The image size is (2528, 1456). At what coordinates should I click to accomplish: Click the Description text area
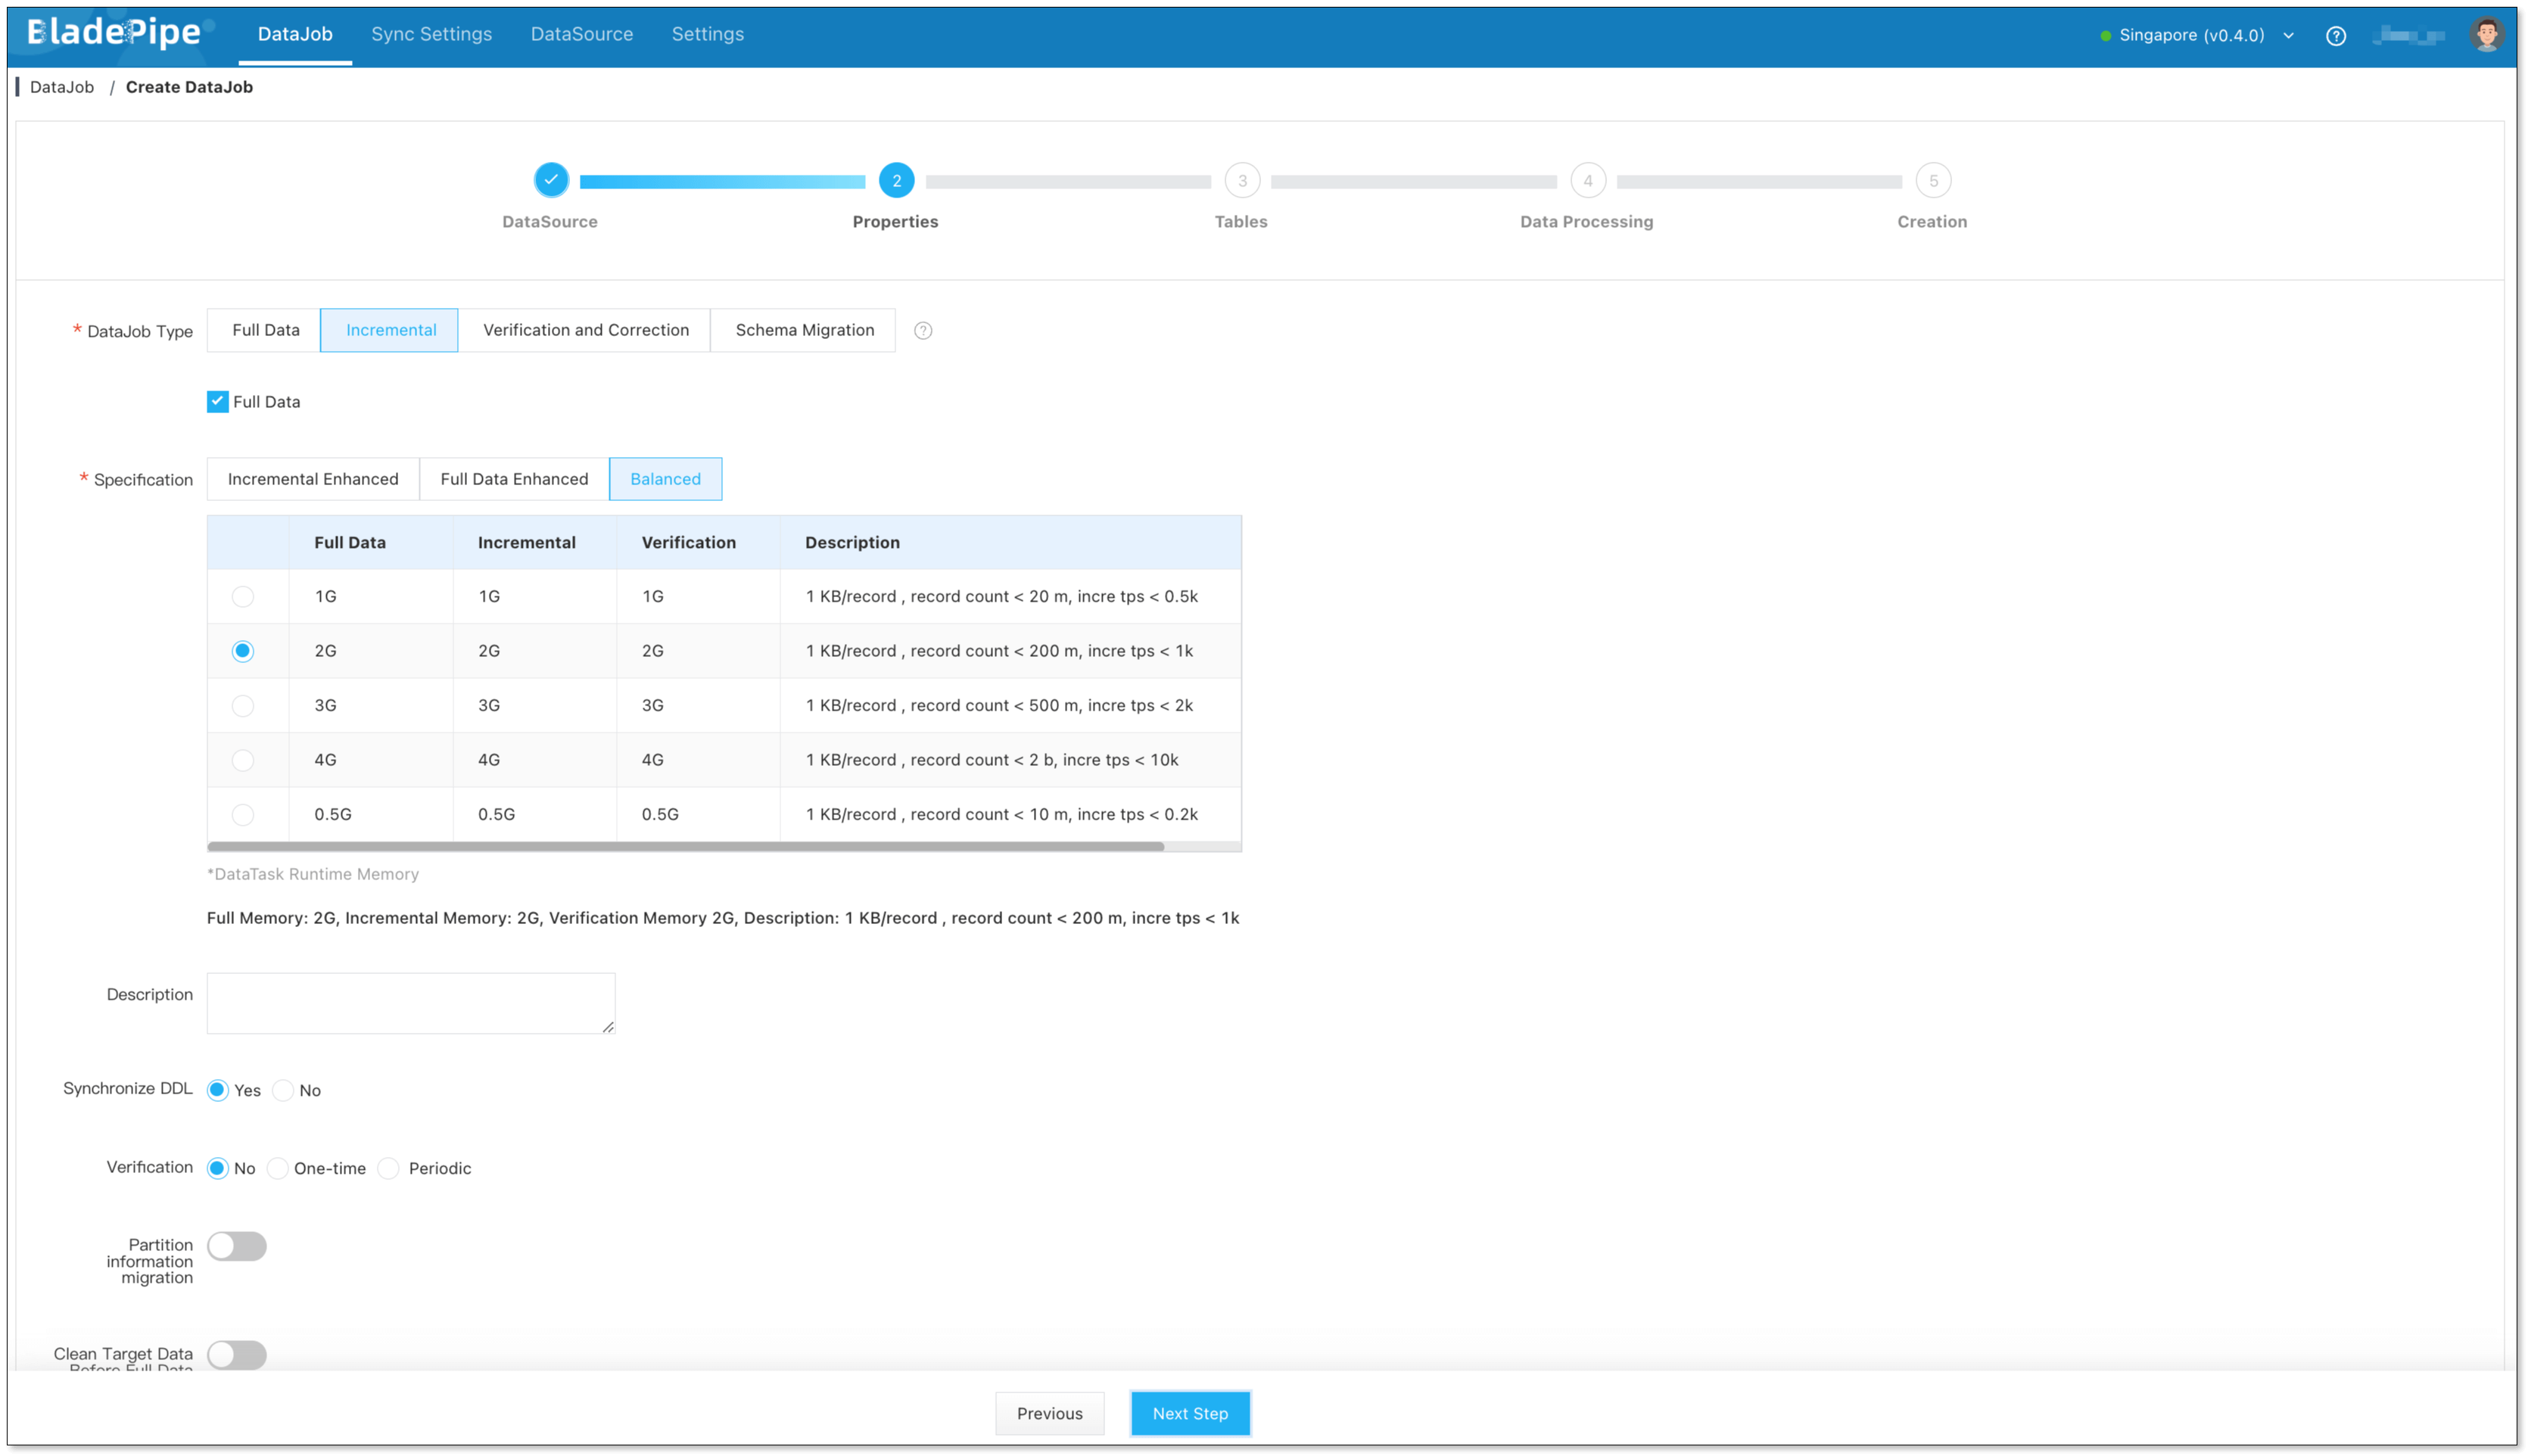pos(411,1003)
